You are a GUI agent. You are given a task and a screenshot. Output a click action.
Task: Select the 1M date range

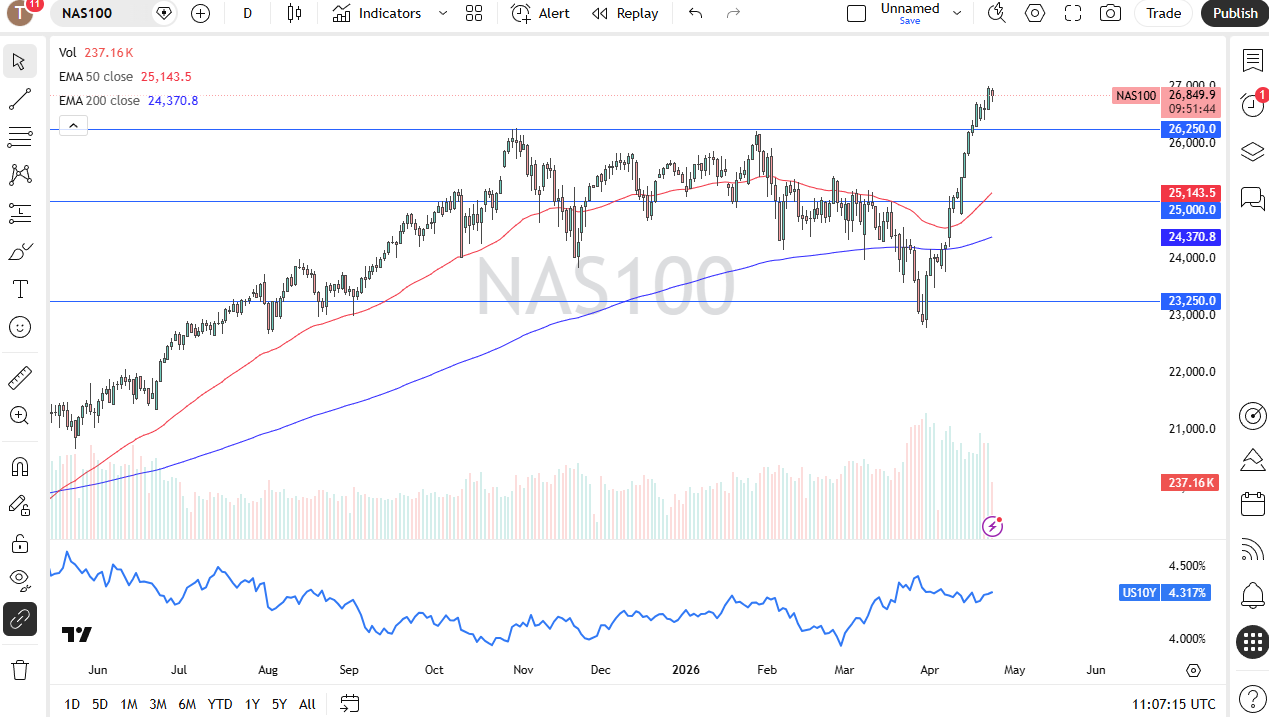(129, 704)
